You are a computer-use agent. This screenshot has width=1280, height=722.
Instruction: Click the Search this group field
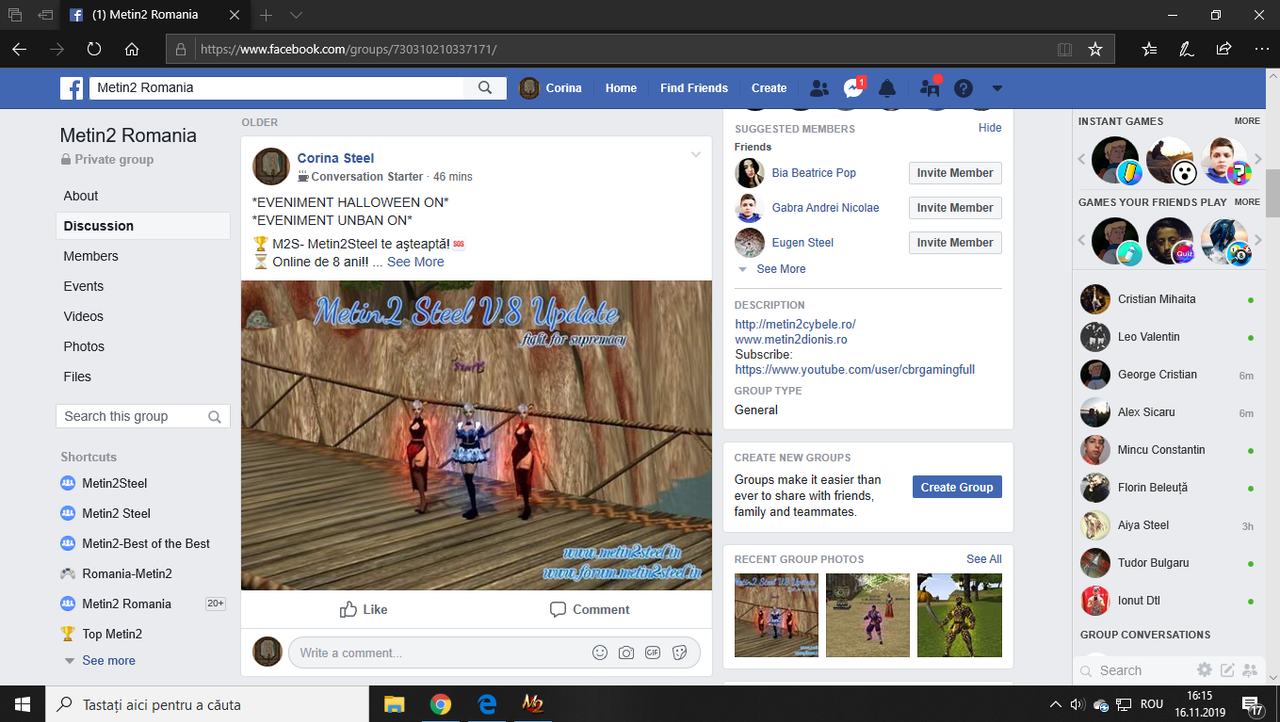tap(143, 416)
